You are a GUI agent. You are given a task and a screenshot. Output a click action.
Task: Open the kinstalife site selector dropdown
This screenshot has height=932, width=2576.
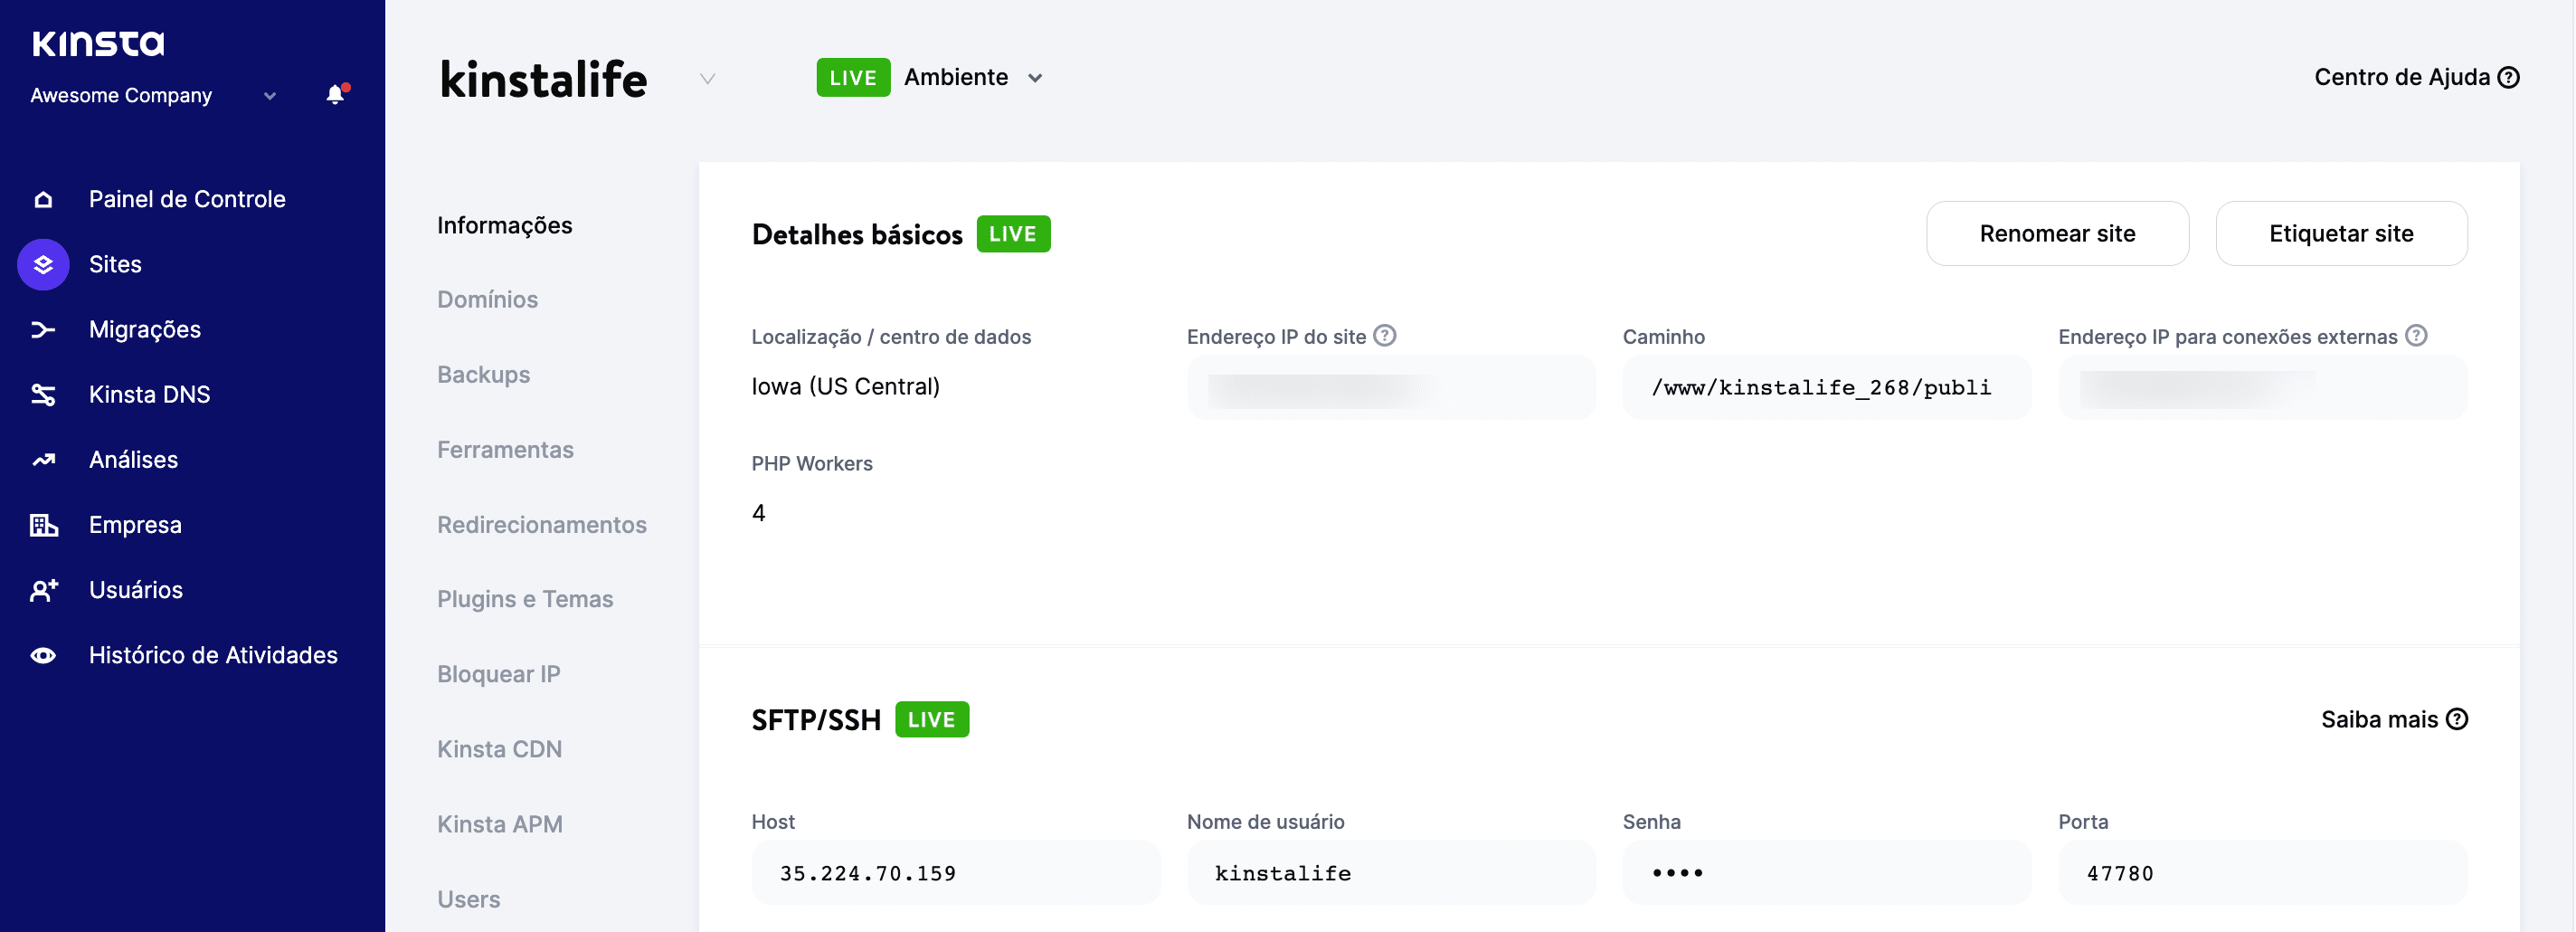(x=708, y=79)
